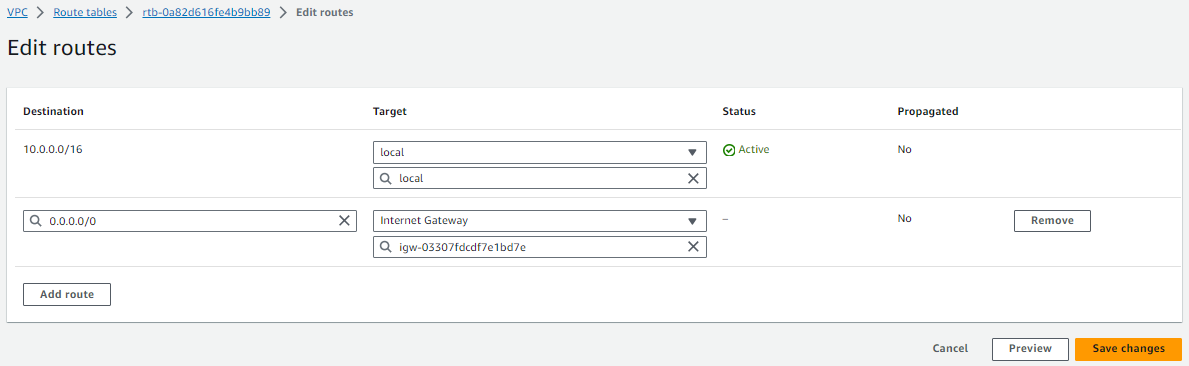This screenshot has height=366, width=1189.
Task: Focus the igw-03307fdcdf7e1bd7e target input
Action: pyautogui.click(x=540, y=247)
